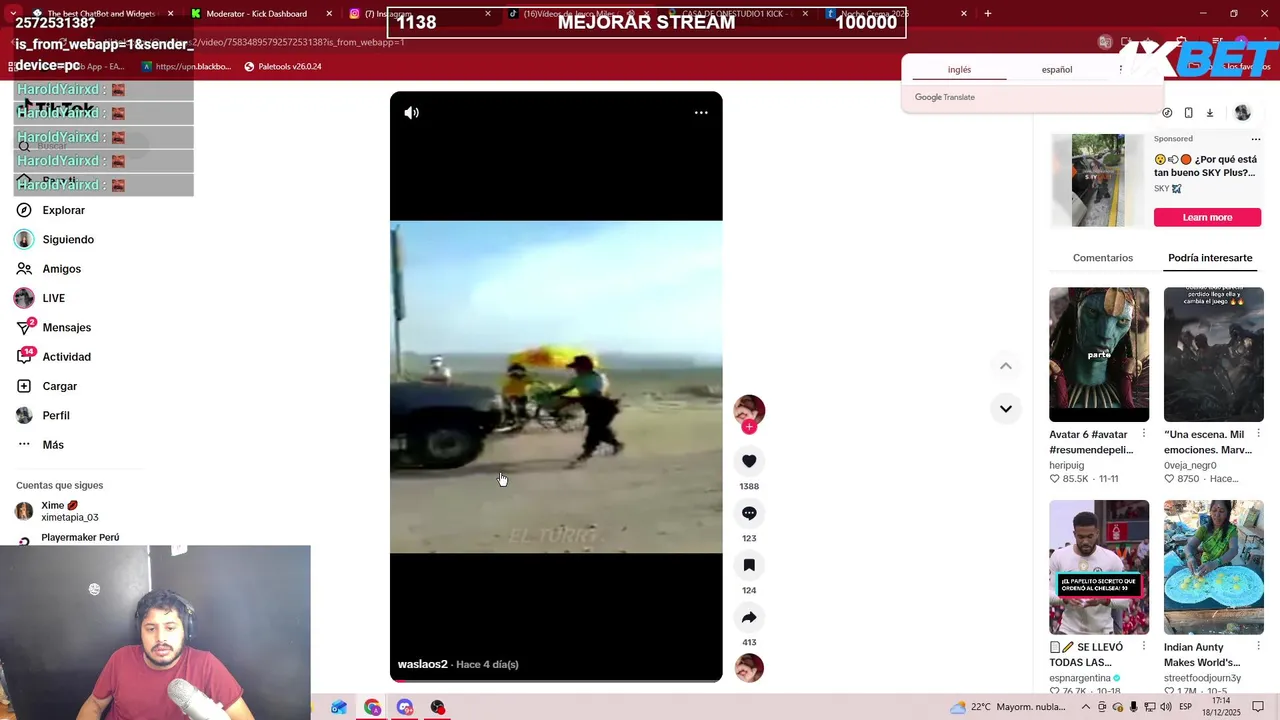The width and height of the screenshot is (1280, 720).
Task: Open SKY Plus sponsored video thumbnail
Action: (x=1098, y=181)
